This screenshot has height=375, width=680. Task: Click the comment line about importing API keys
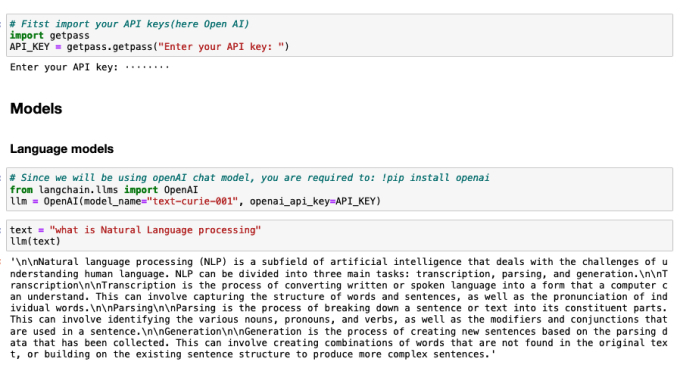(129, 24)
